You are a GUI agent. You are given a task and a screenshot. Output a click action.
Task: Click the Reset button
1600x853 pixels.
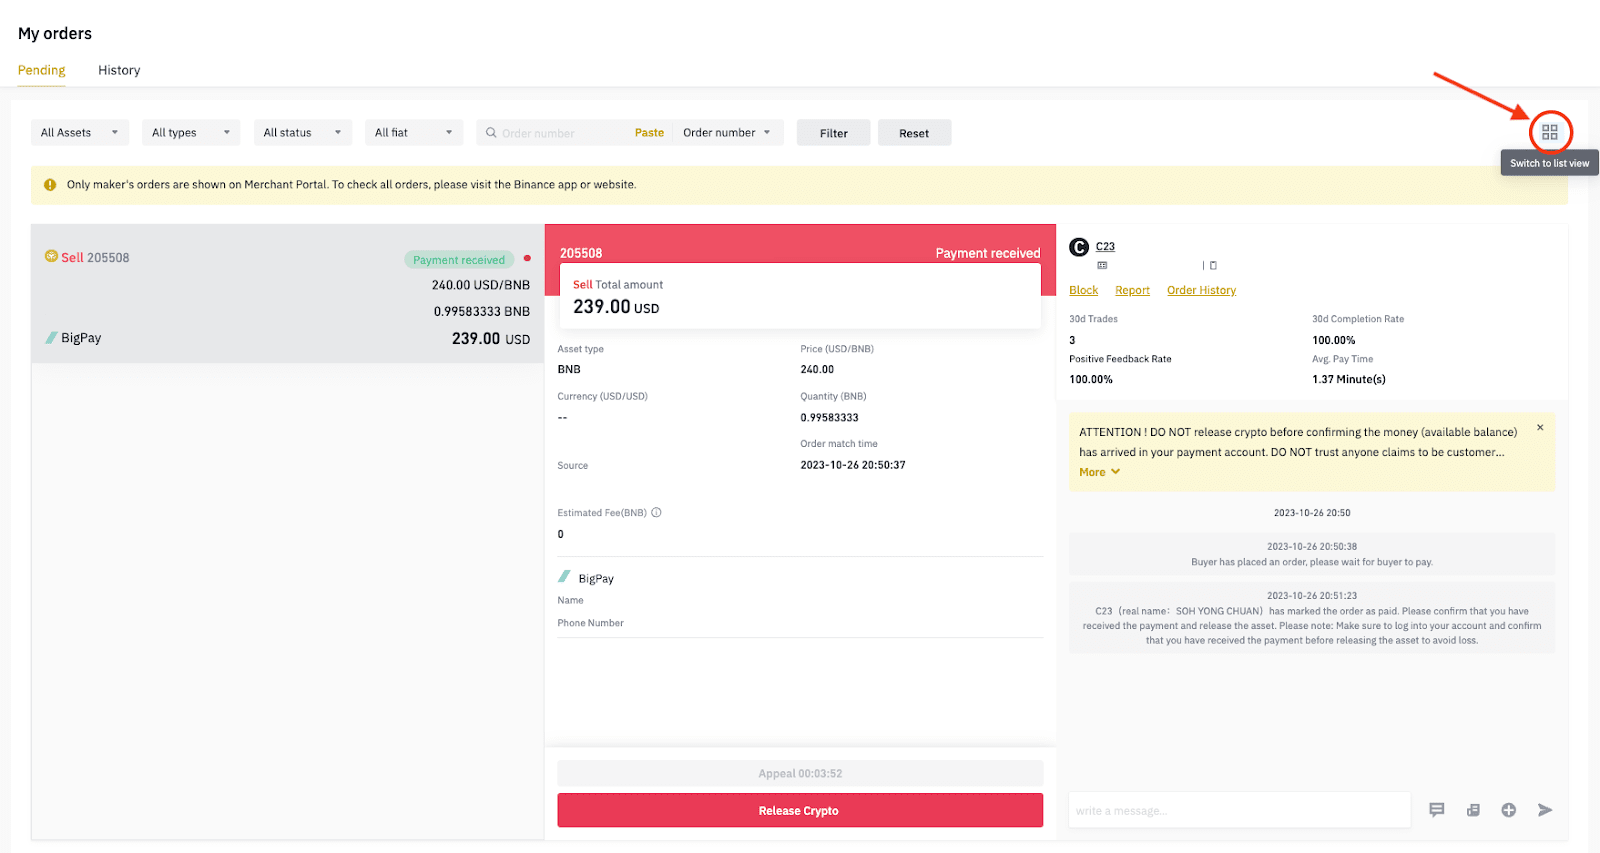point(914,133)
